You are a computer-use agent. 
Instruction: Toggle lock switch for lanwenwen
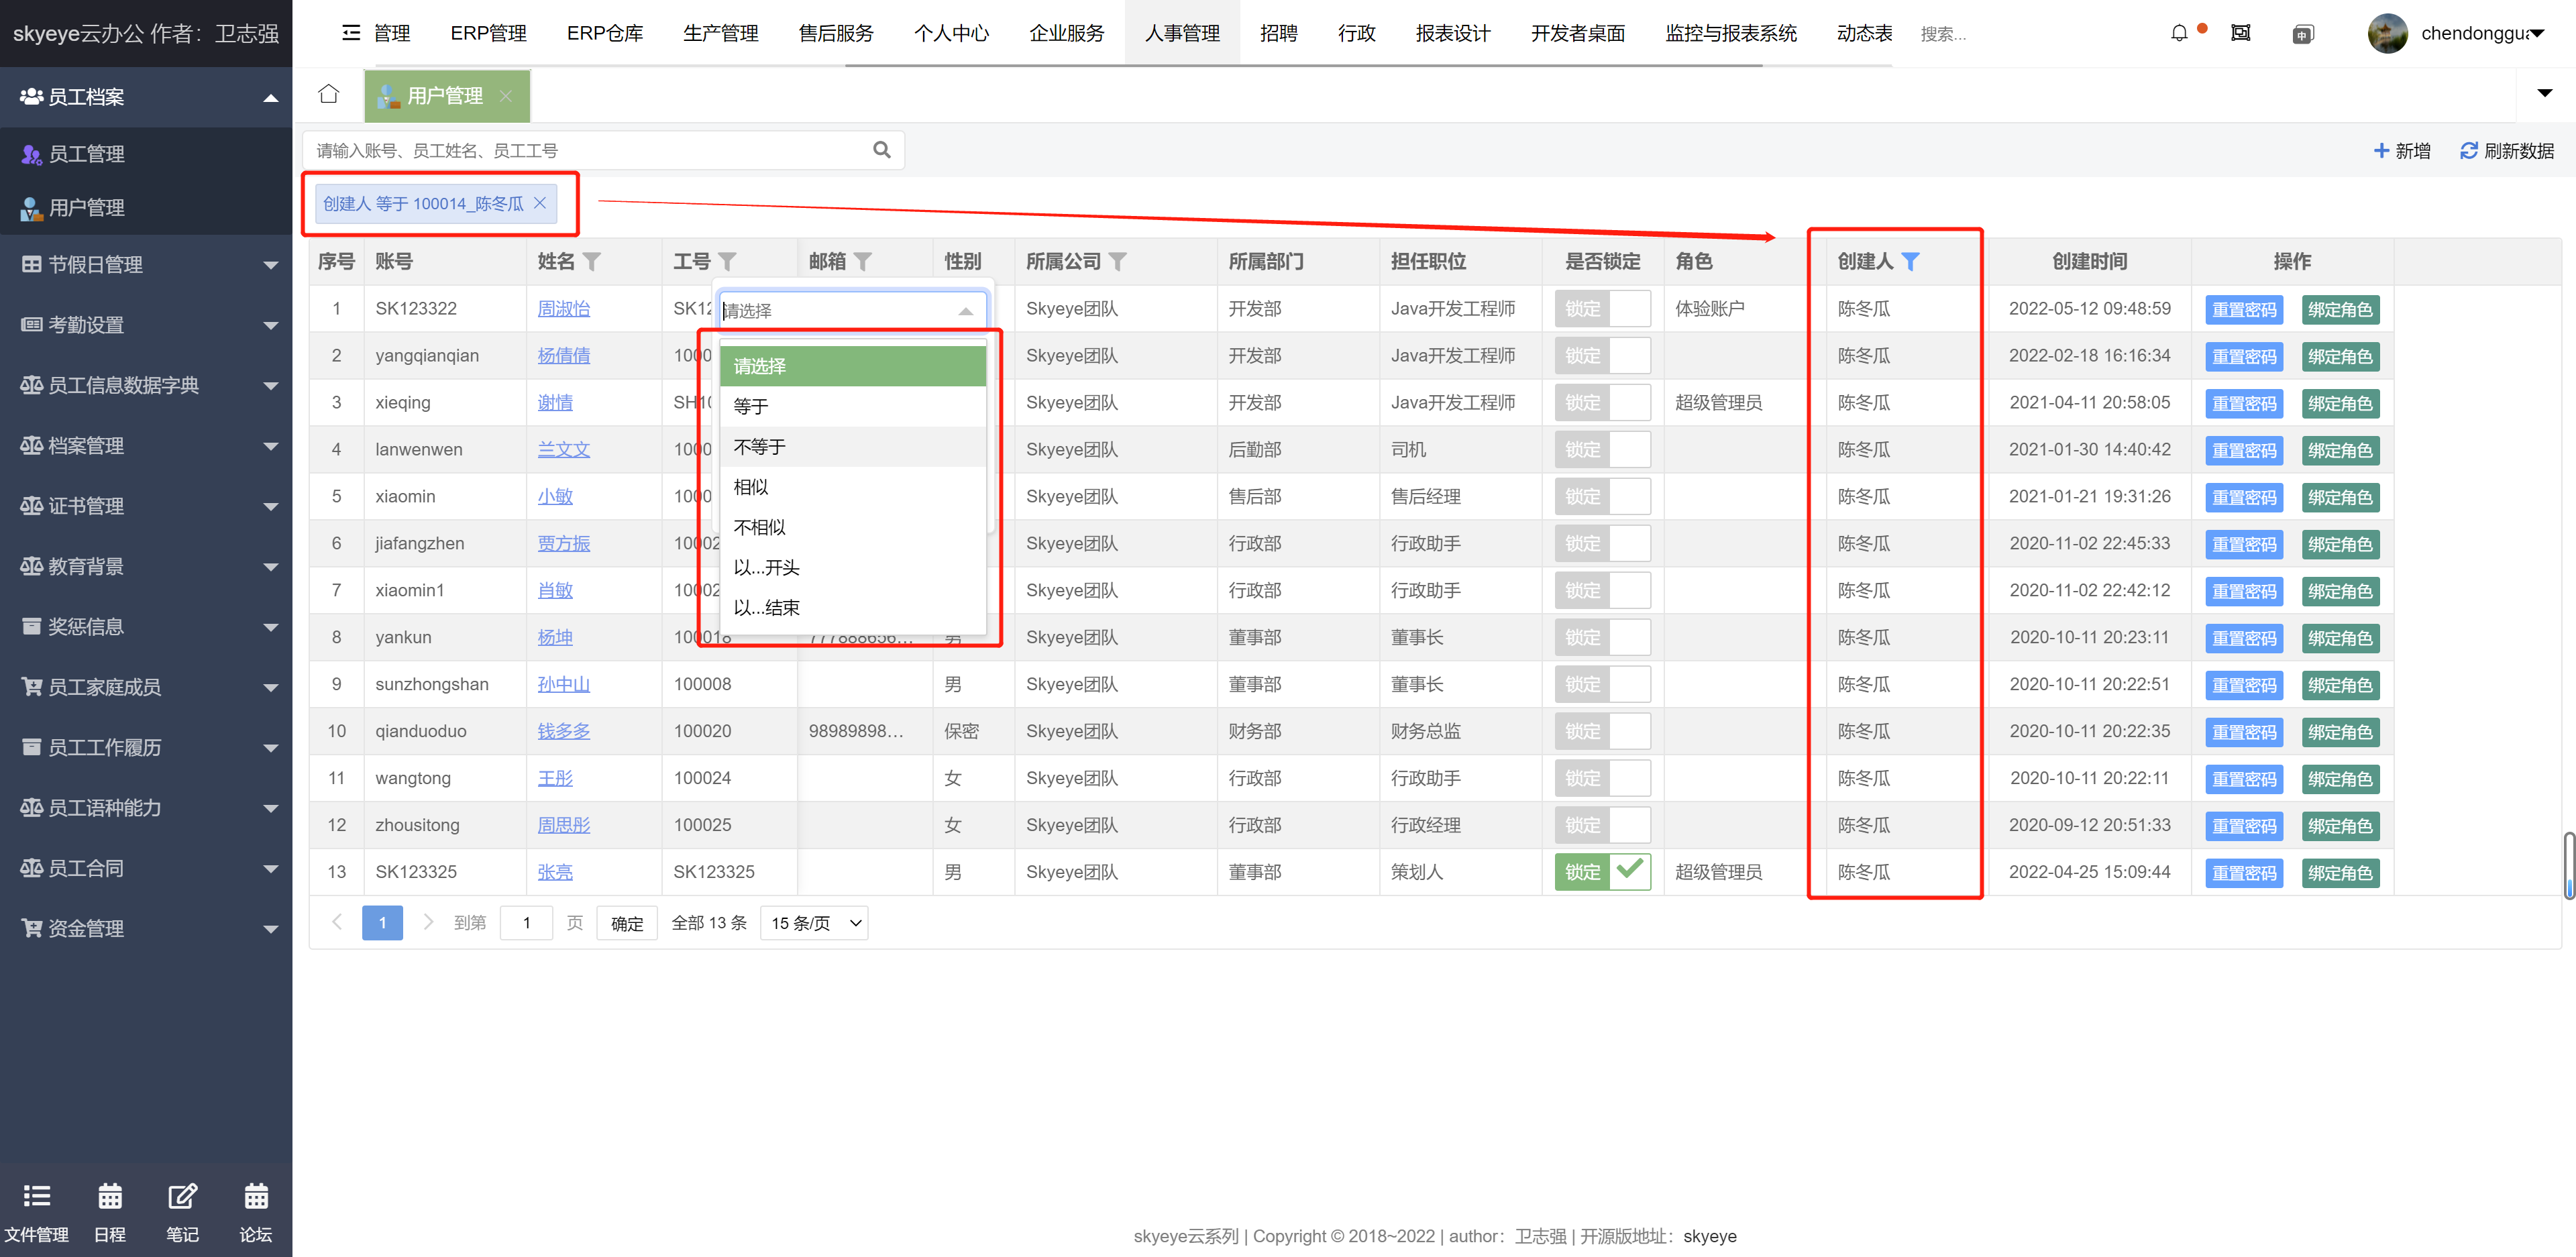(1602, 450)
